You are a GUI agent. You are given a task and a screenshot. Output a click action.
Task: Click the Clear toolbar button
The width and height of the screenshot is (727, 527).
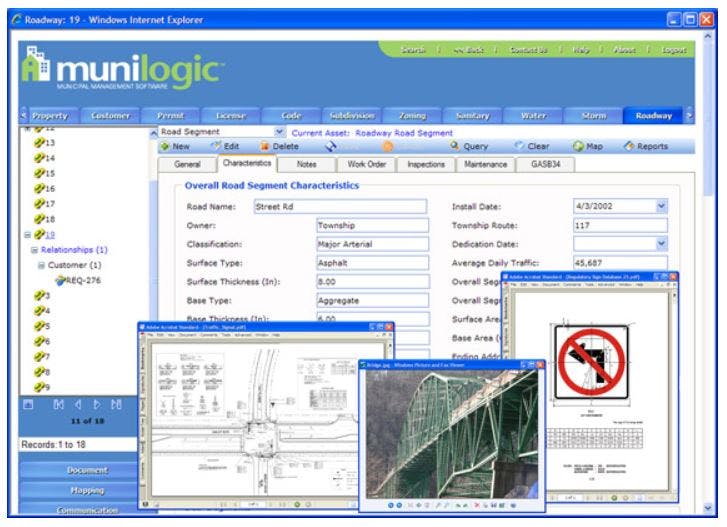[x=532, y=146]
